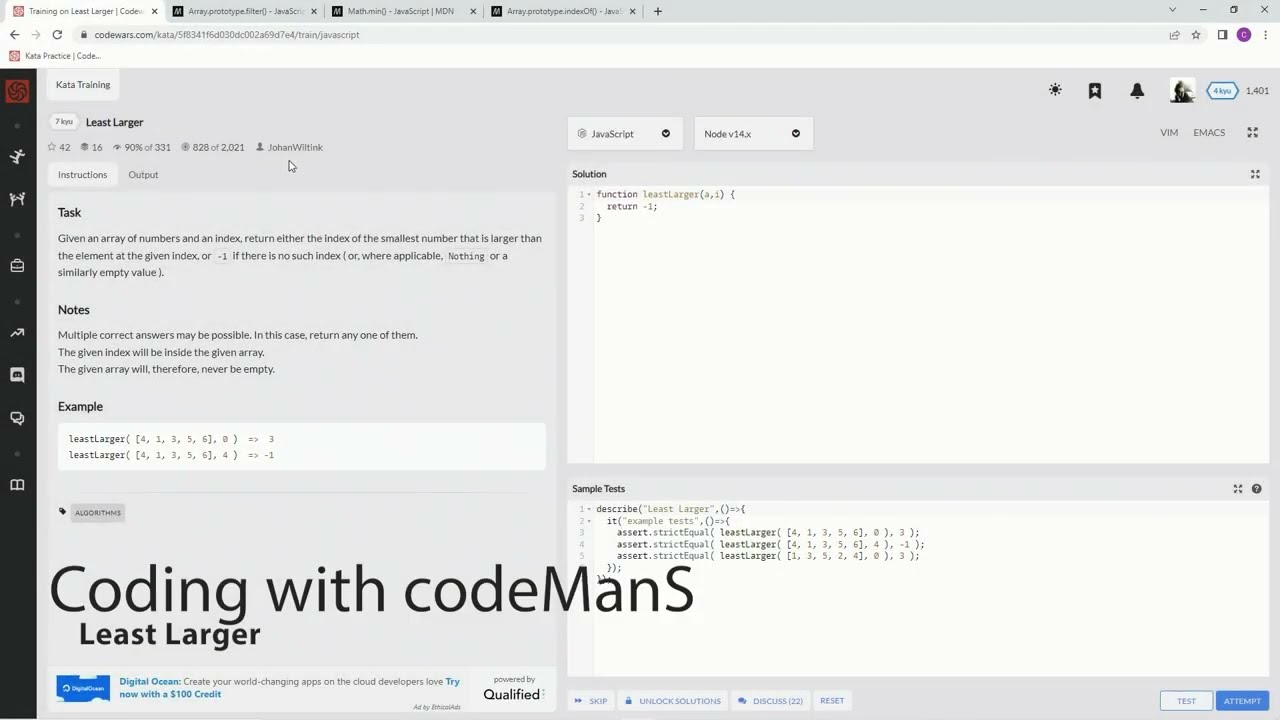Switch to the Math.min() MDN browser tab

pos(404,11)
